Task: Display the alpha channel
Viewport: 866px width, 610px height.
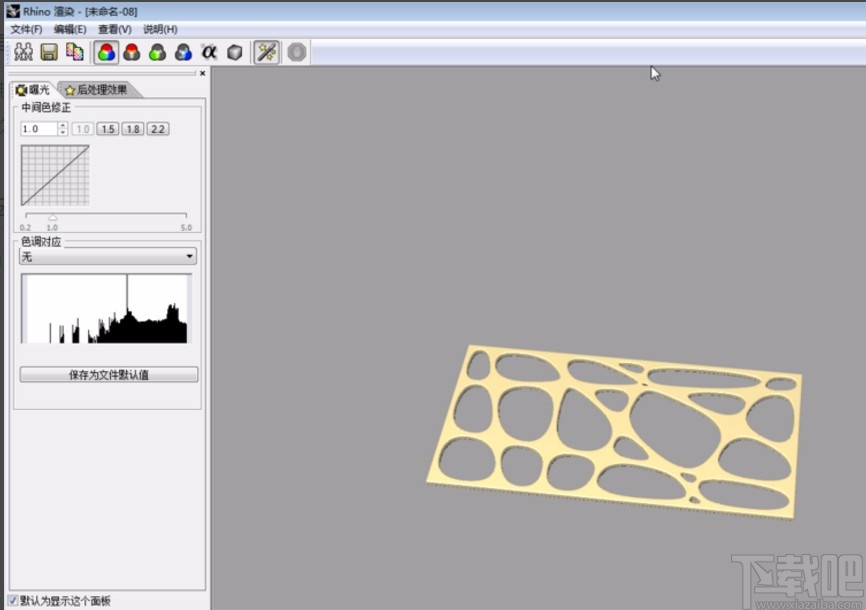Action: 209,52
